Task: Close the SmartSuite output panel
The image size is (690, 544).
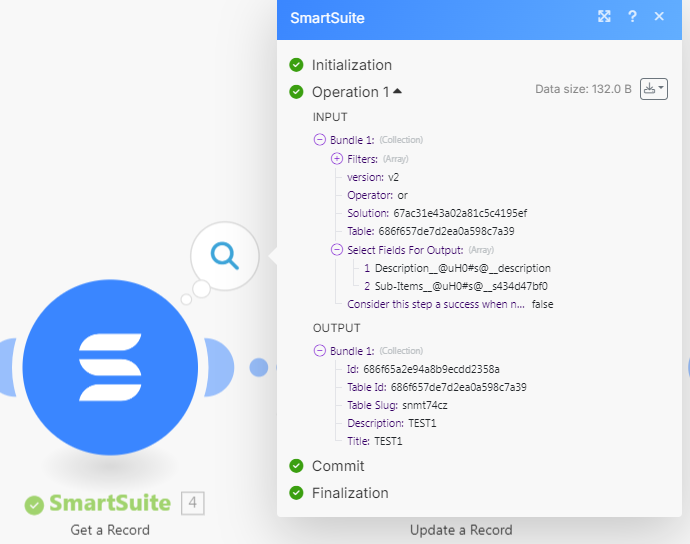Action: [659, 16]
